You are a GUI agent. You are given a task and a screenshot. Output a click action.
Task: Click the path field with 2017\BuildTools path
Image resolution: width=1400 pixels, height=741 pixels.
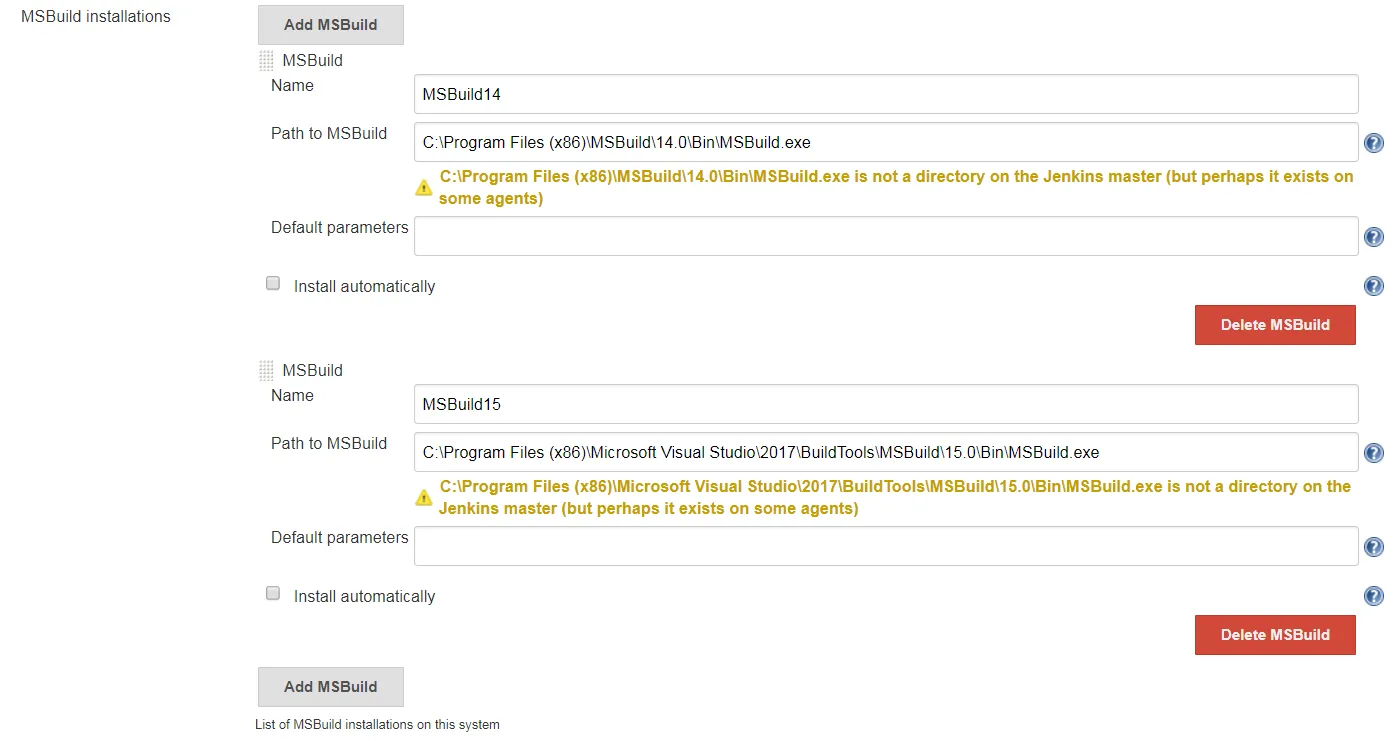click(886, 452)
